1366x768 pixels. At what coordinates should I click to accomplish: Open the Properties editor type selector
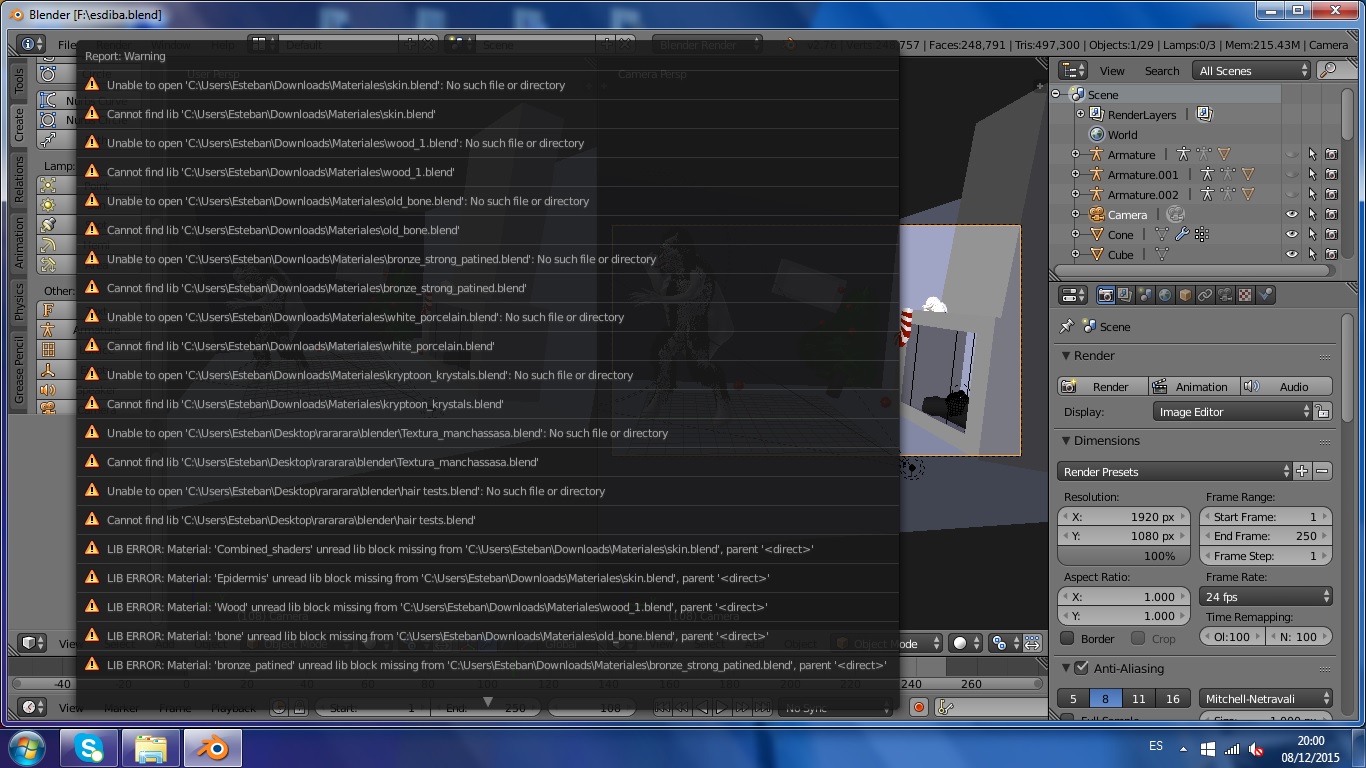pyautogui.click(x=1073, y=295)
